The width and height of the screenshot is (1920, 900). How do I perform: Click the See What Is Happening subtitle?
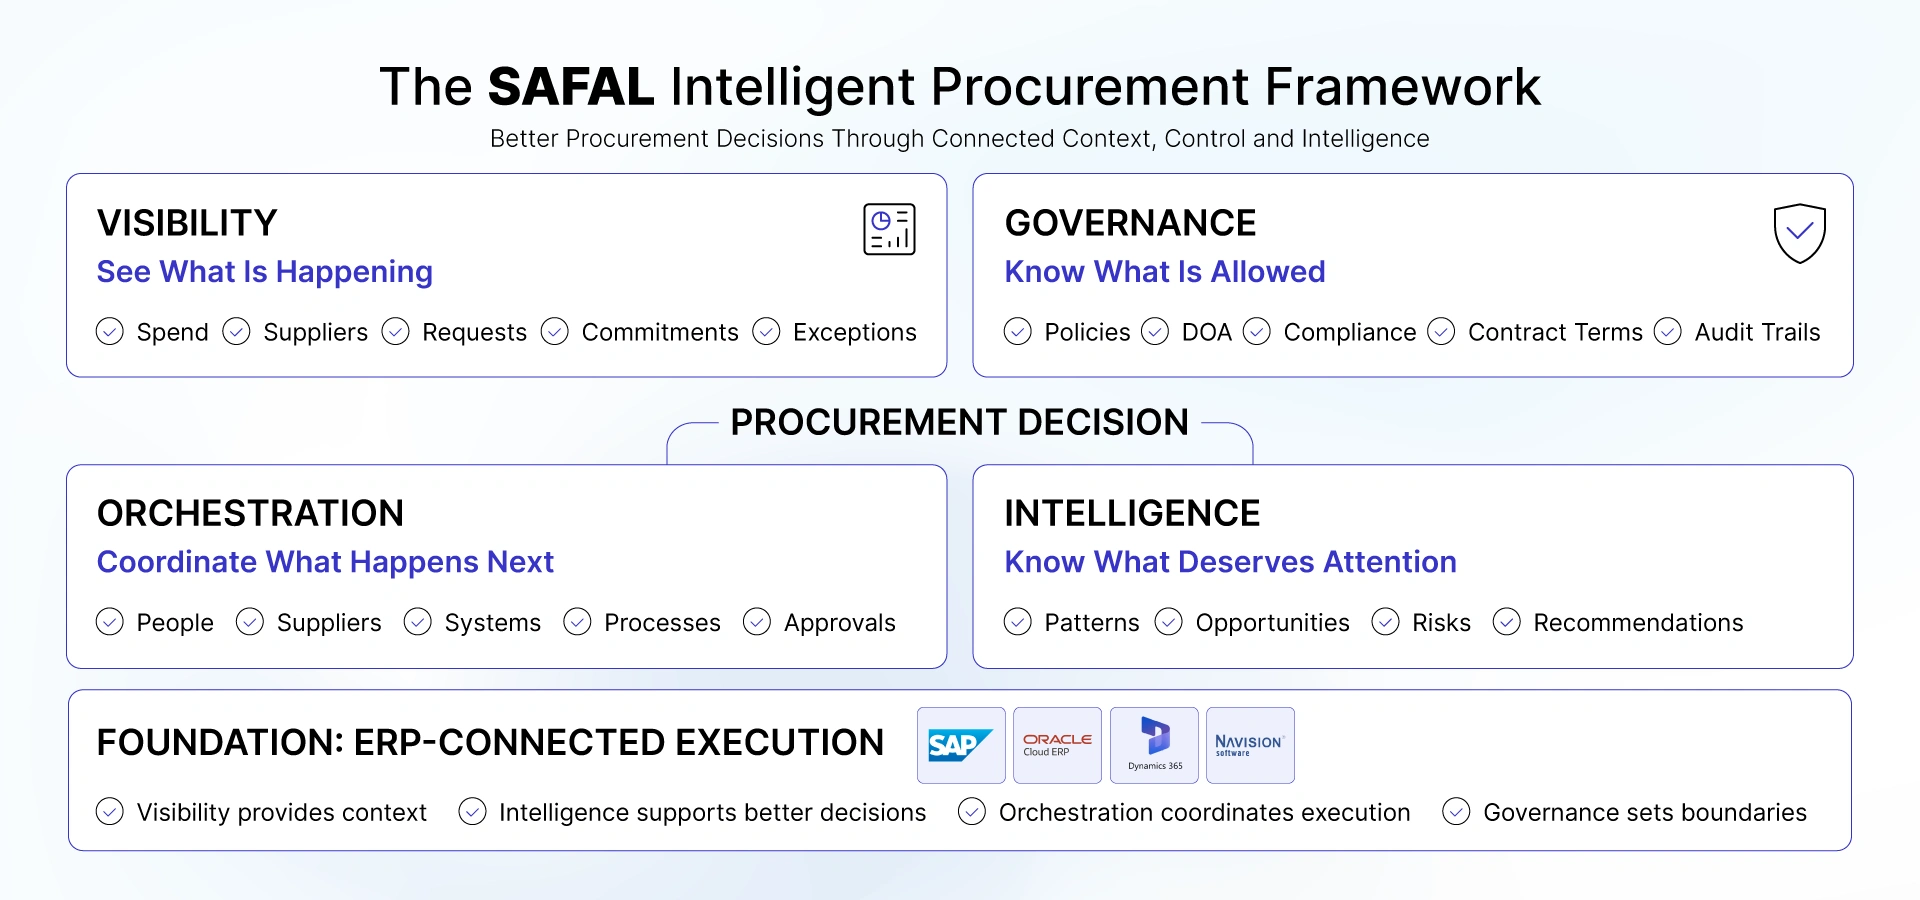pyautogui.click(x=265, y=272)
